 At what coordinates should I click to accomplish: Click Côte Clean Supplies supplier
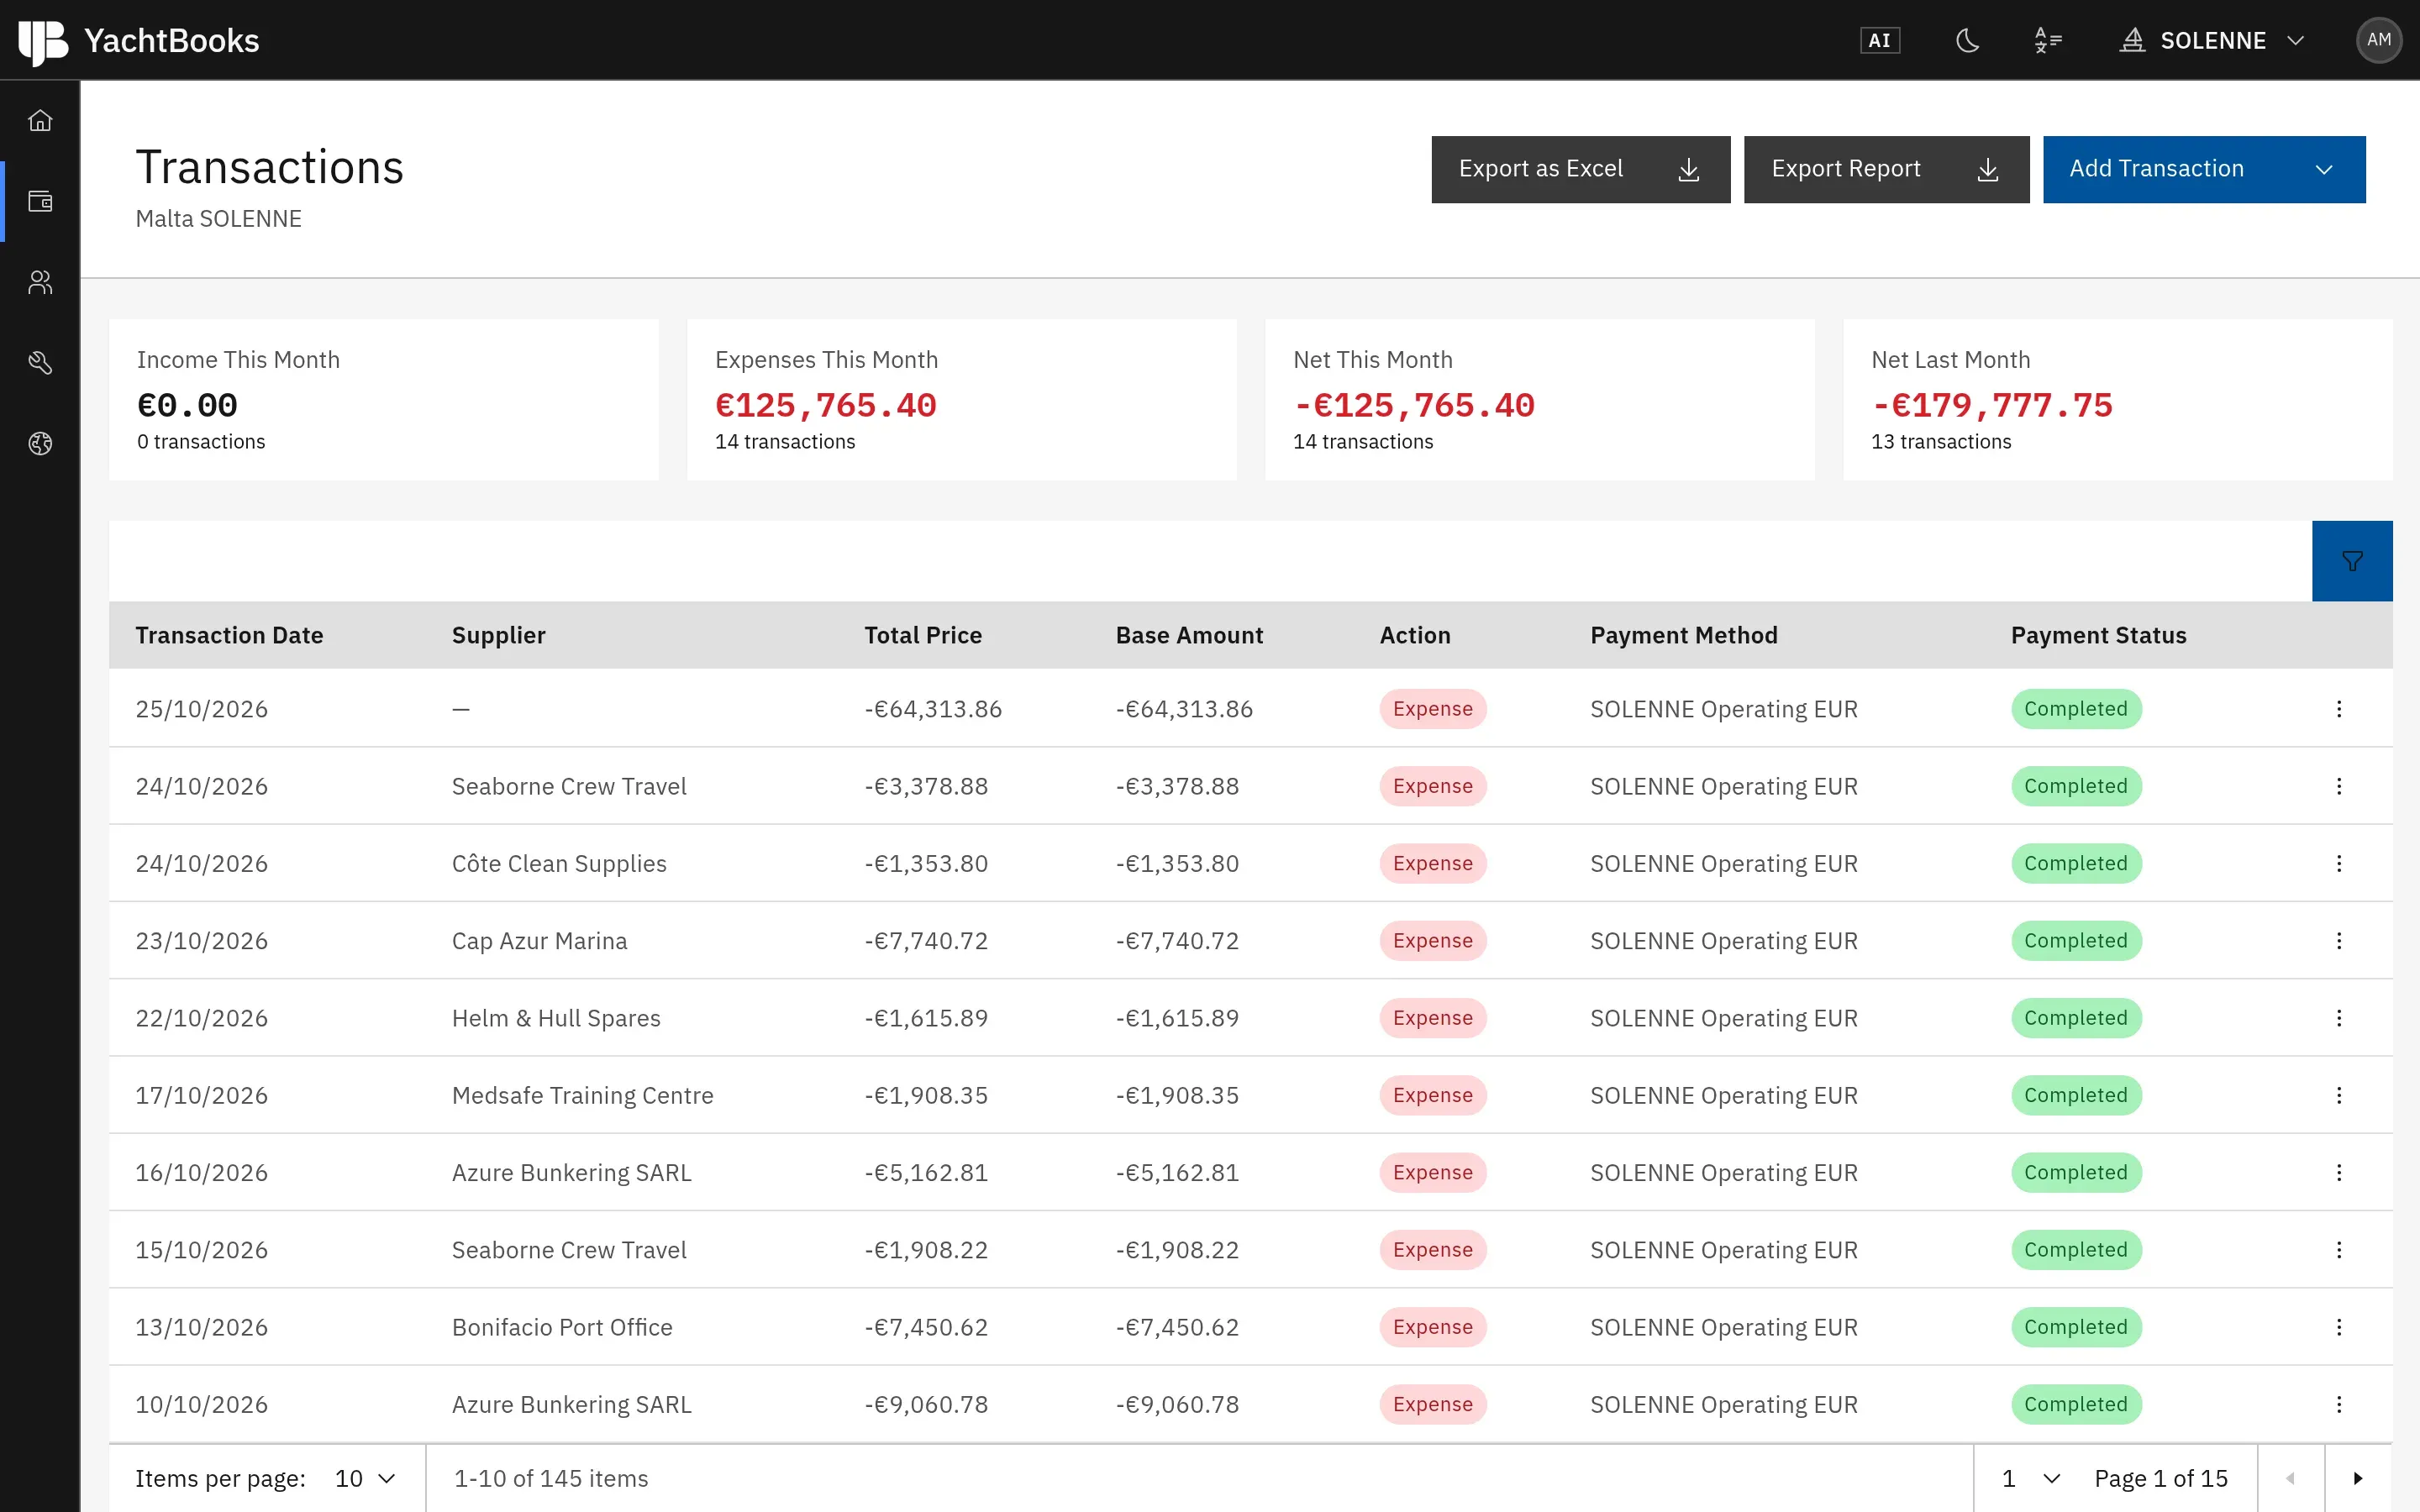click(559, 863)
